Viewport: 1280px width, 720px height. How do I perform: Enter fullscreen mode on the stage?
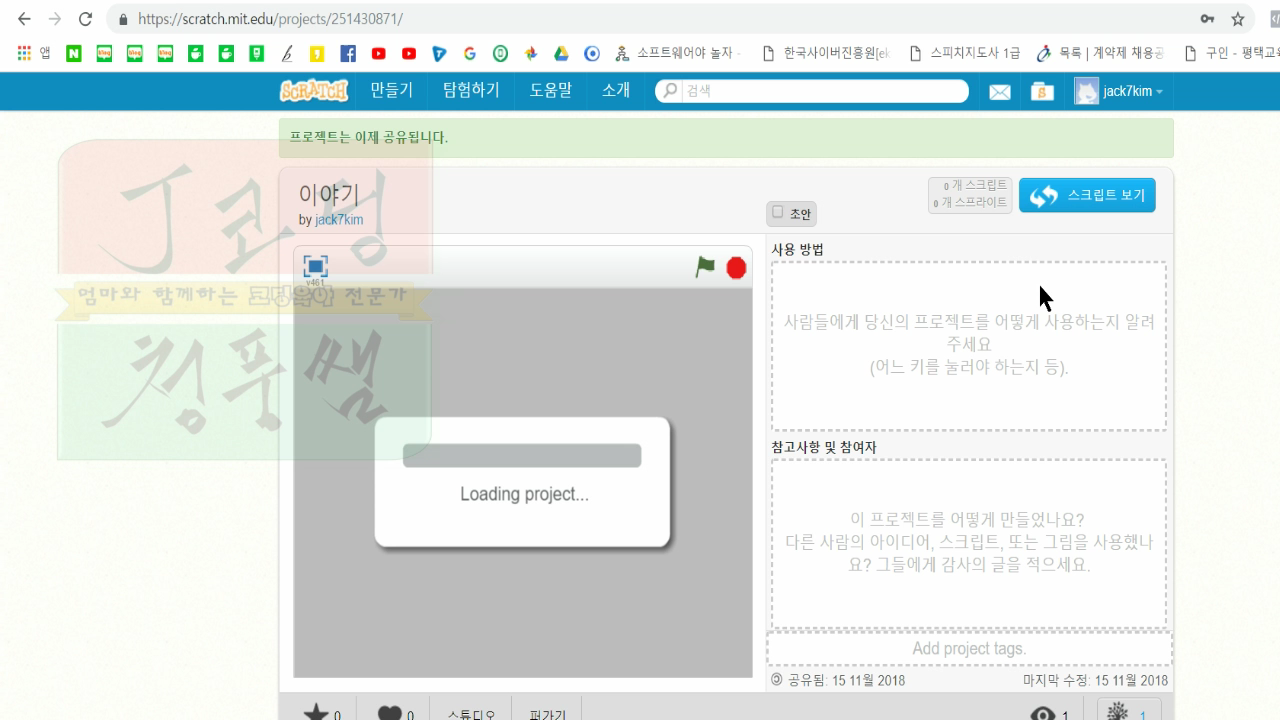pos(313,267)
